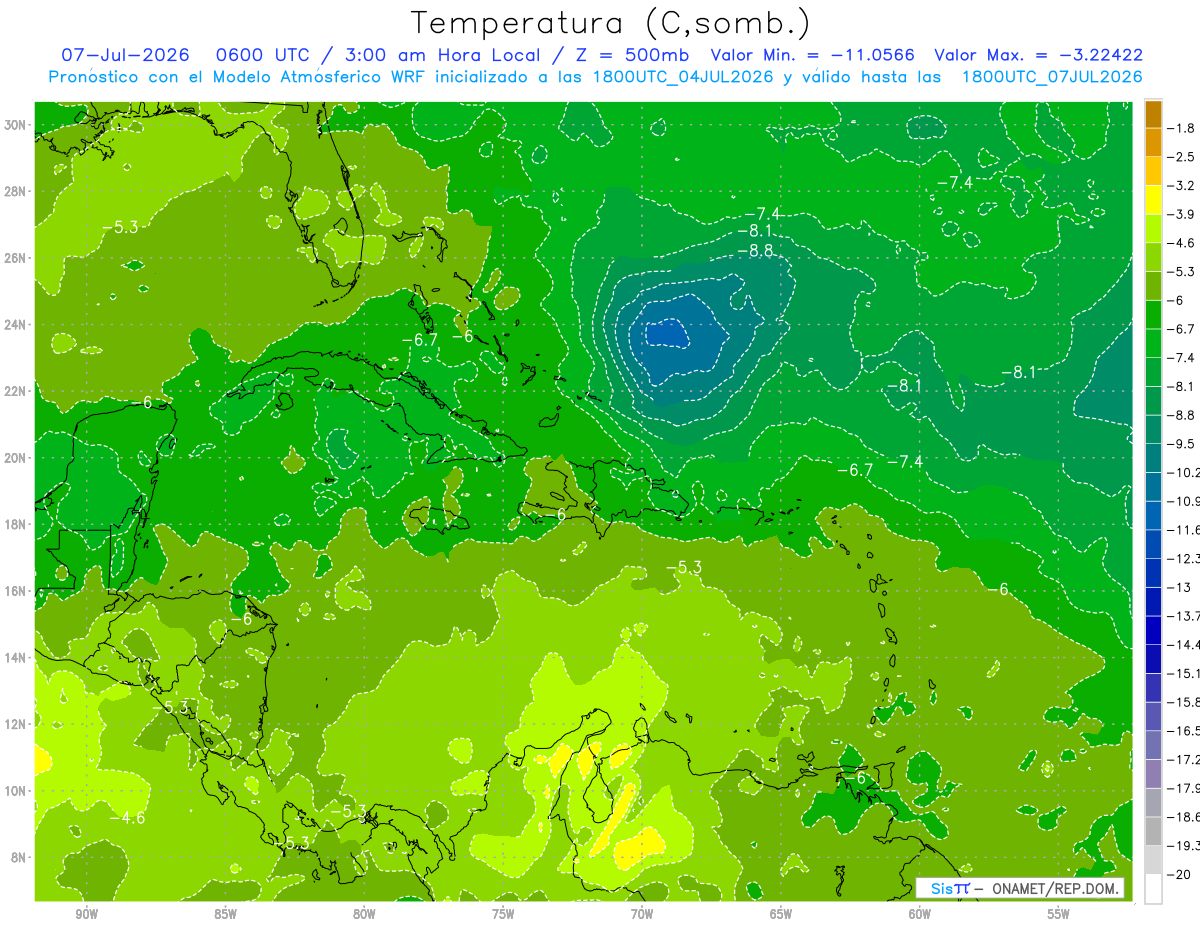Click the 60W longitude axis label
The image size is (1200, 927).
[x=920, y=915]
